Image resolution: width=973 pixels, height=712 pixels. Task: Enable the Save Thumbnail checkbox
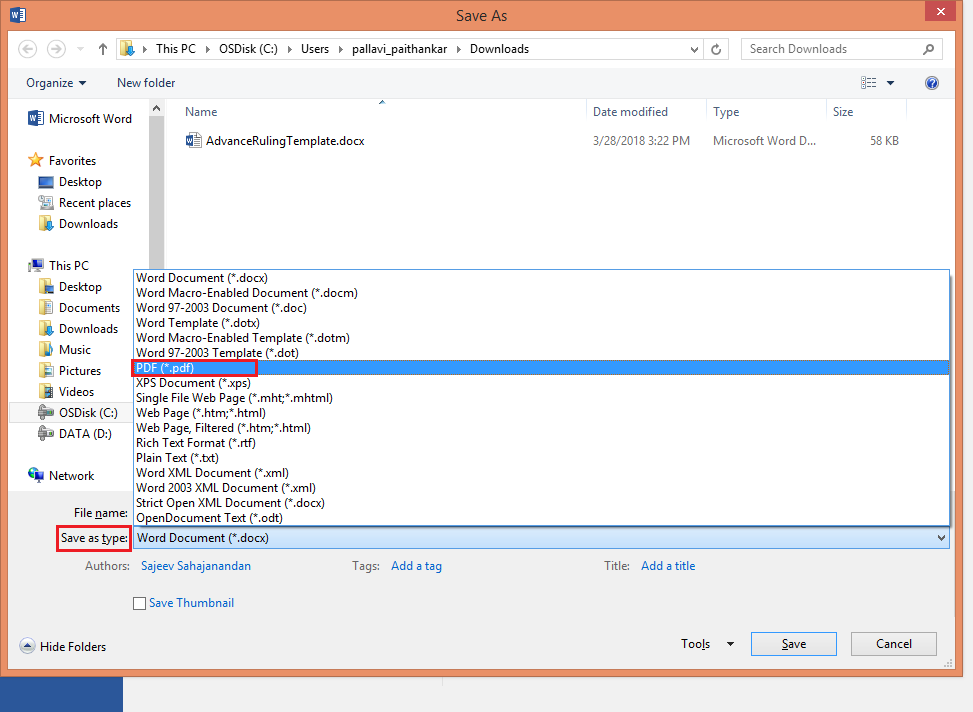pyautogui.click(x=140, y=603)
